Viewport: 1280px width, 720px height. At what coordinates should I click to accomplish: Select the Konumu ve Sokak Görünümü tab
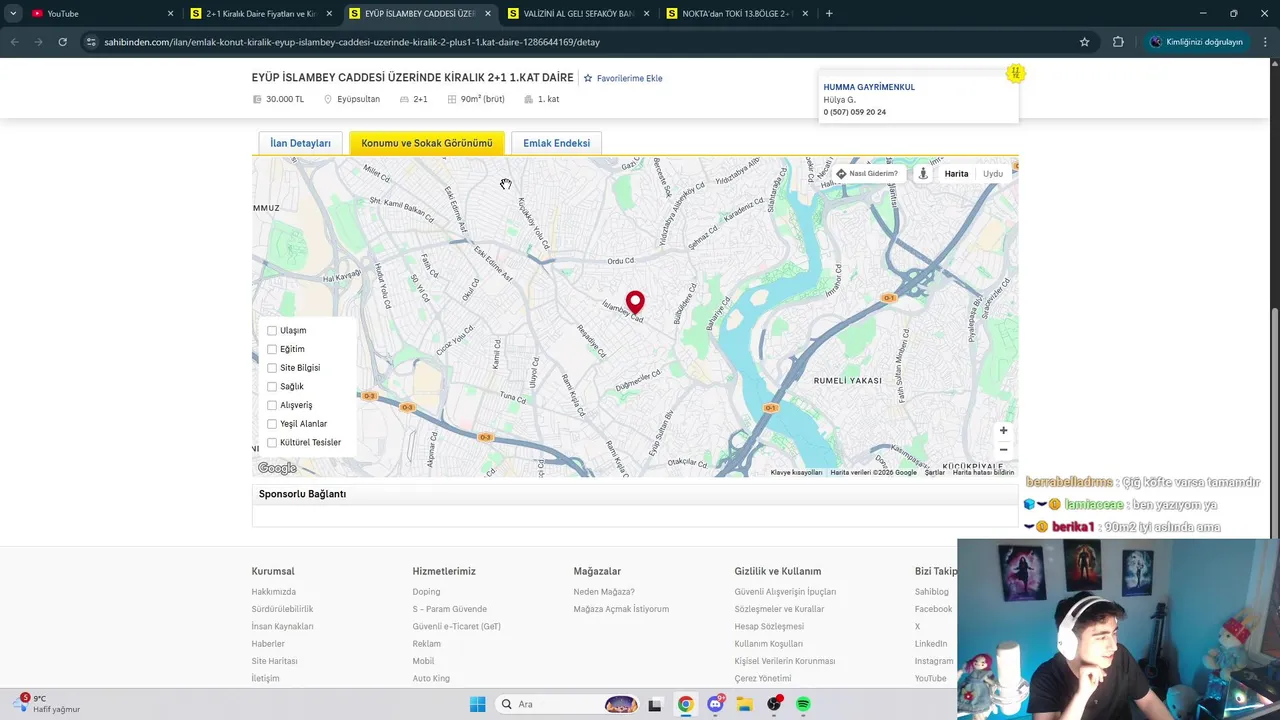tap(427, 143)
